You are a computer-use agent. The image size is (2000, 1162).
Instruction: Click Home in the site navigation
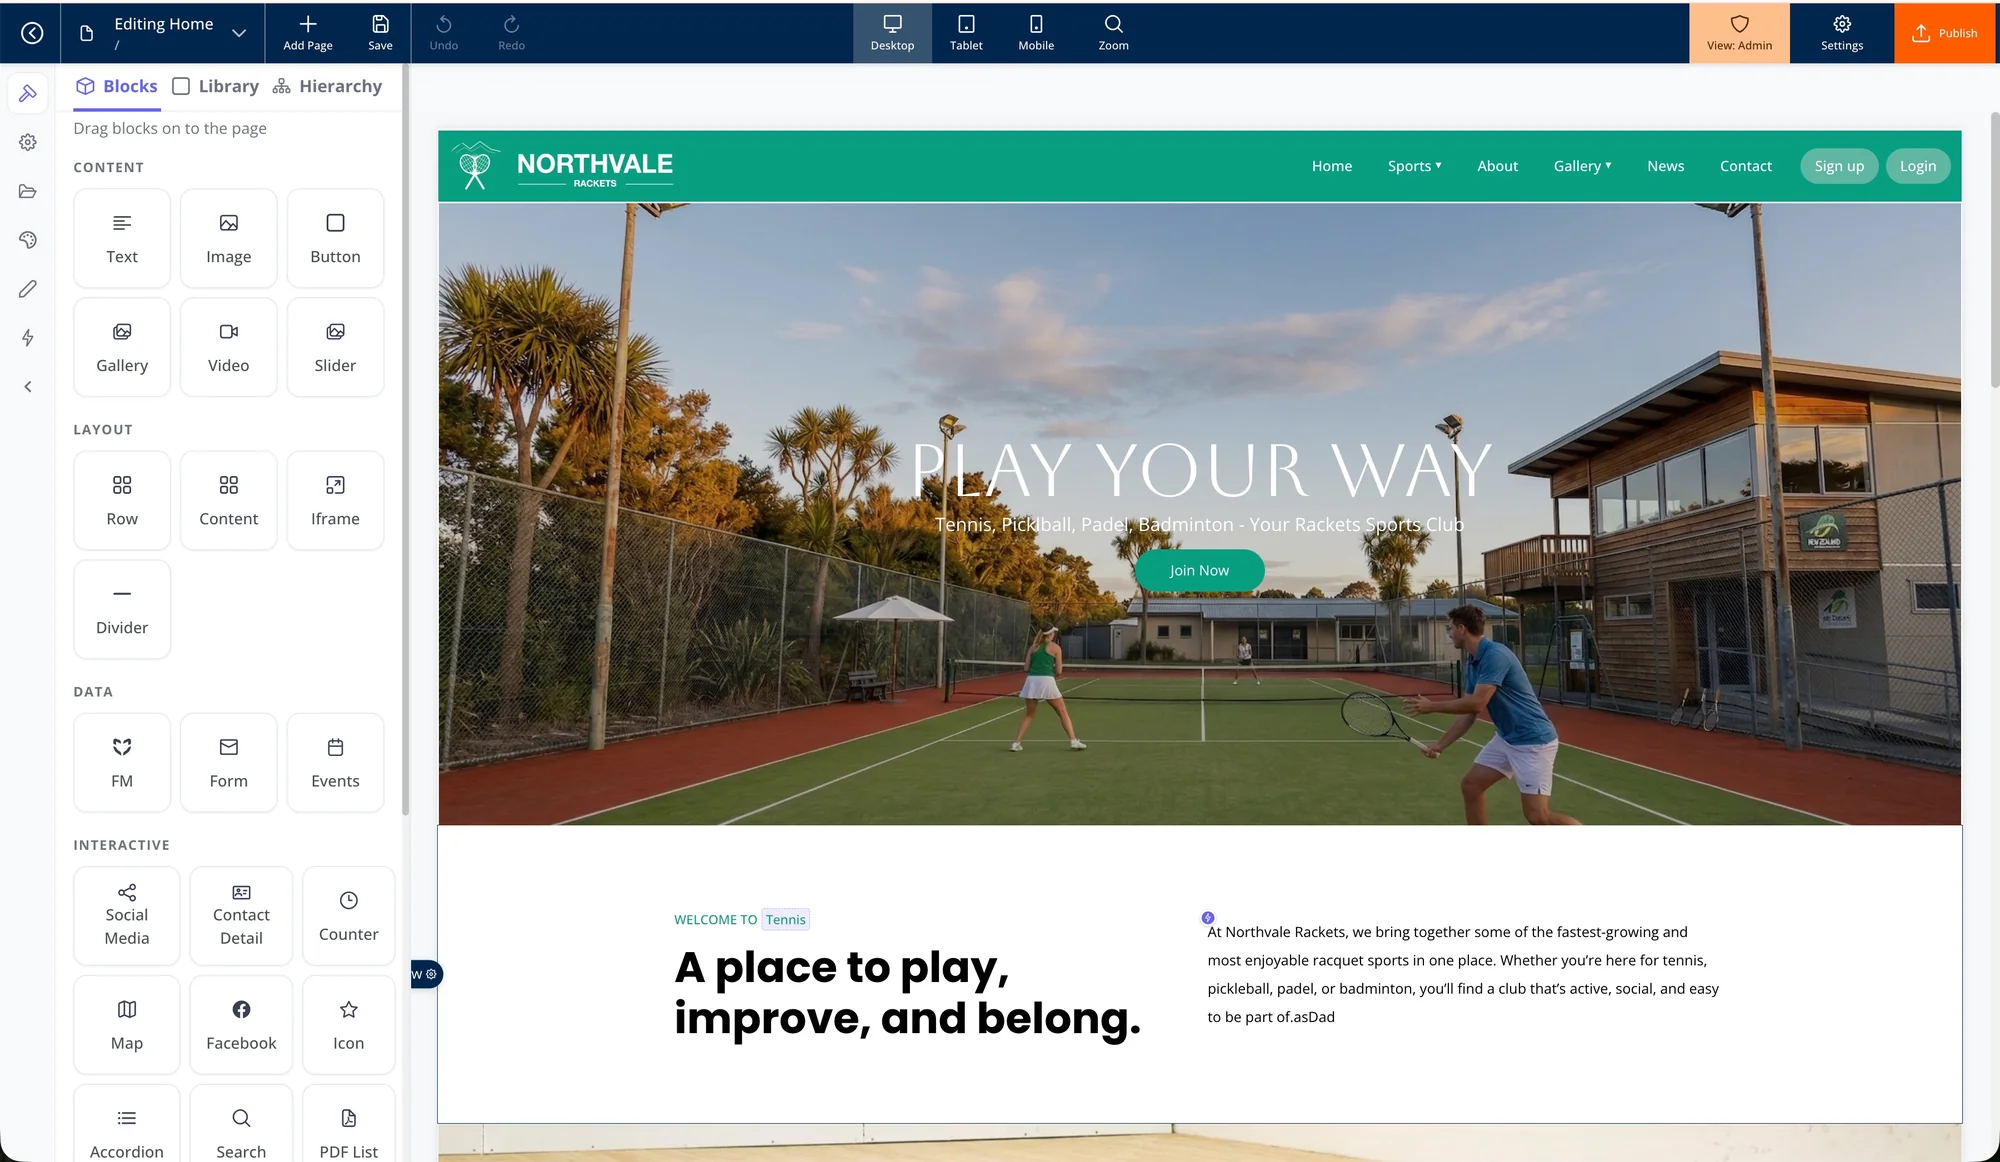coord(1331,166)
